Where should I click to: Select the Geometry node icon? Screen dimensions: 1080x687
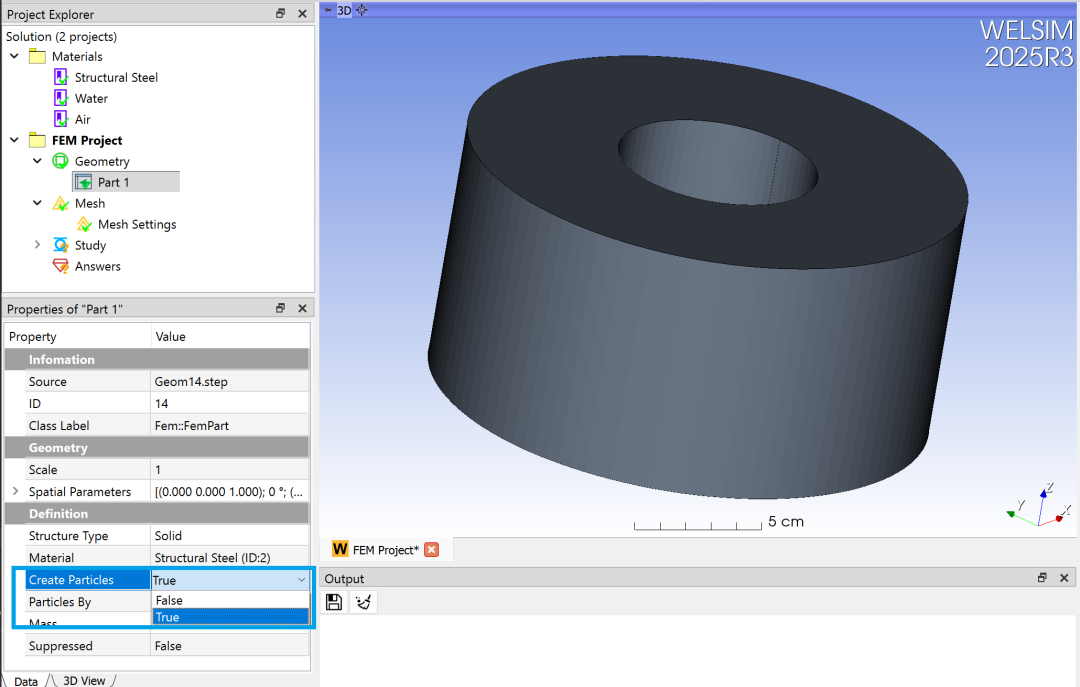tap(61, 161)
